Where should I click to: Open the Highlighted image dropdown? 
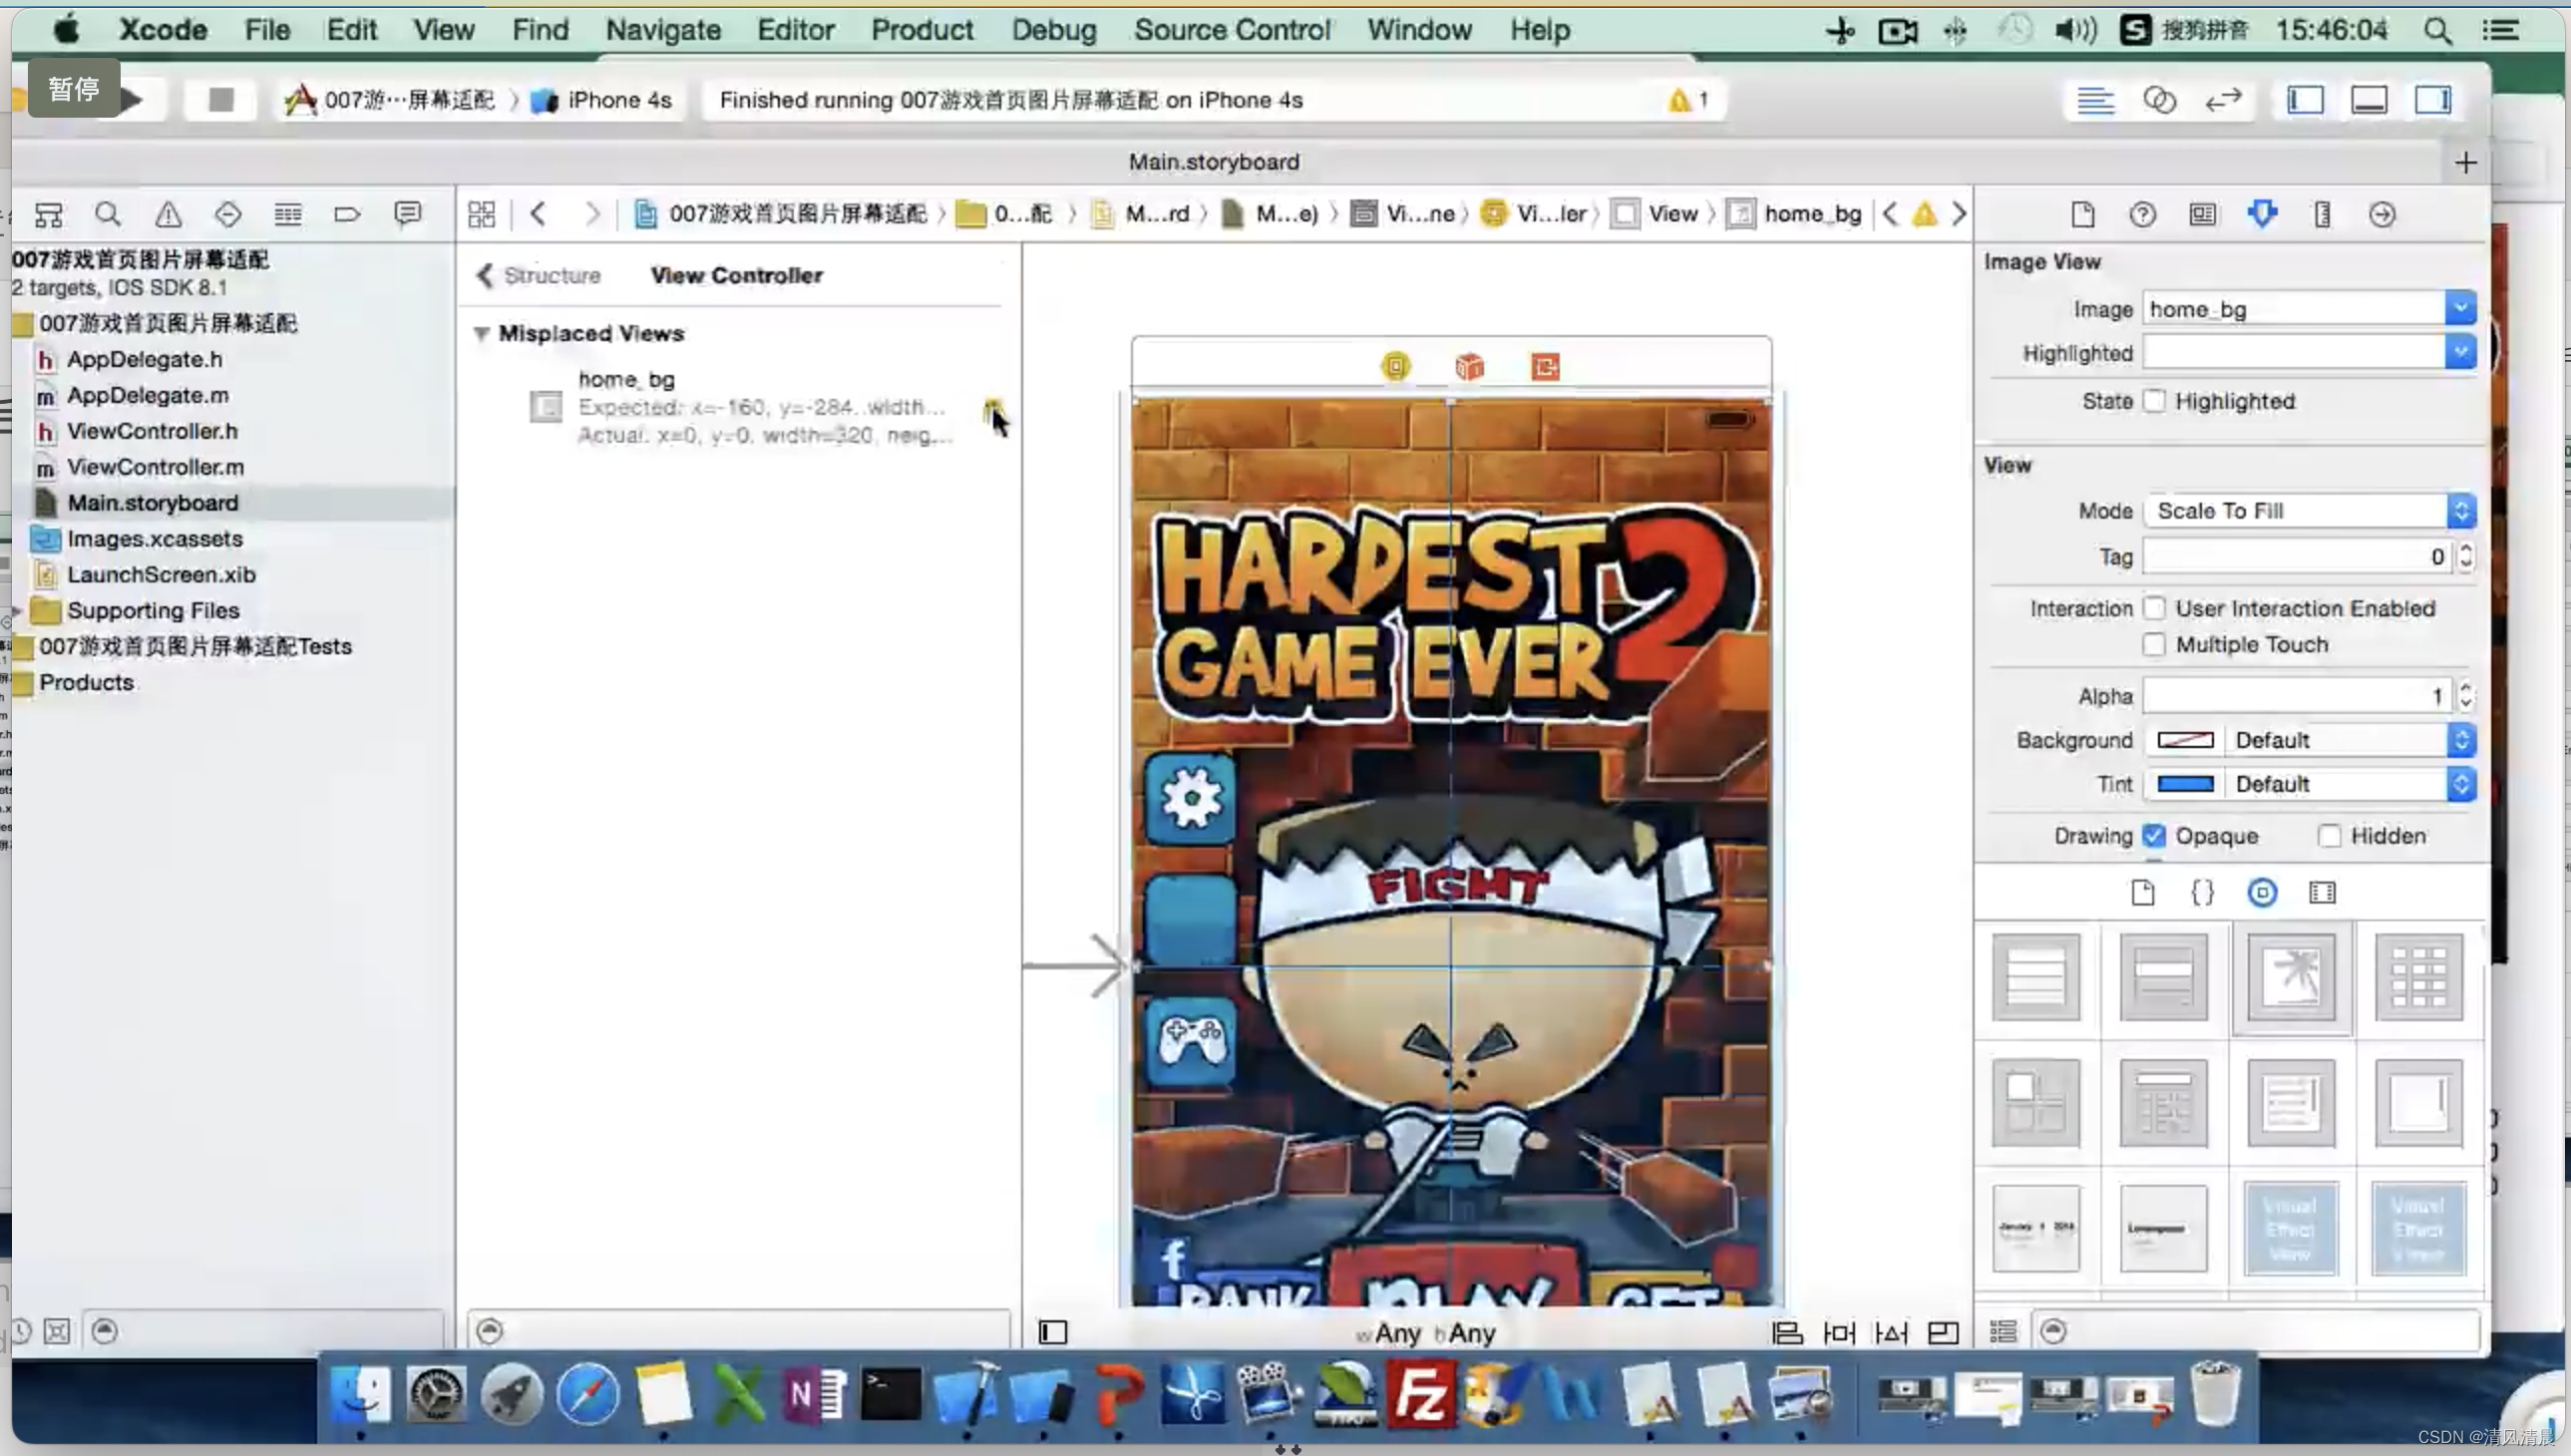coord(2460,352)
